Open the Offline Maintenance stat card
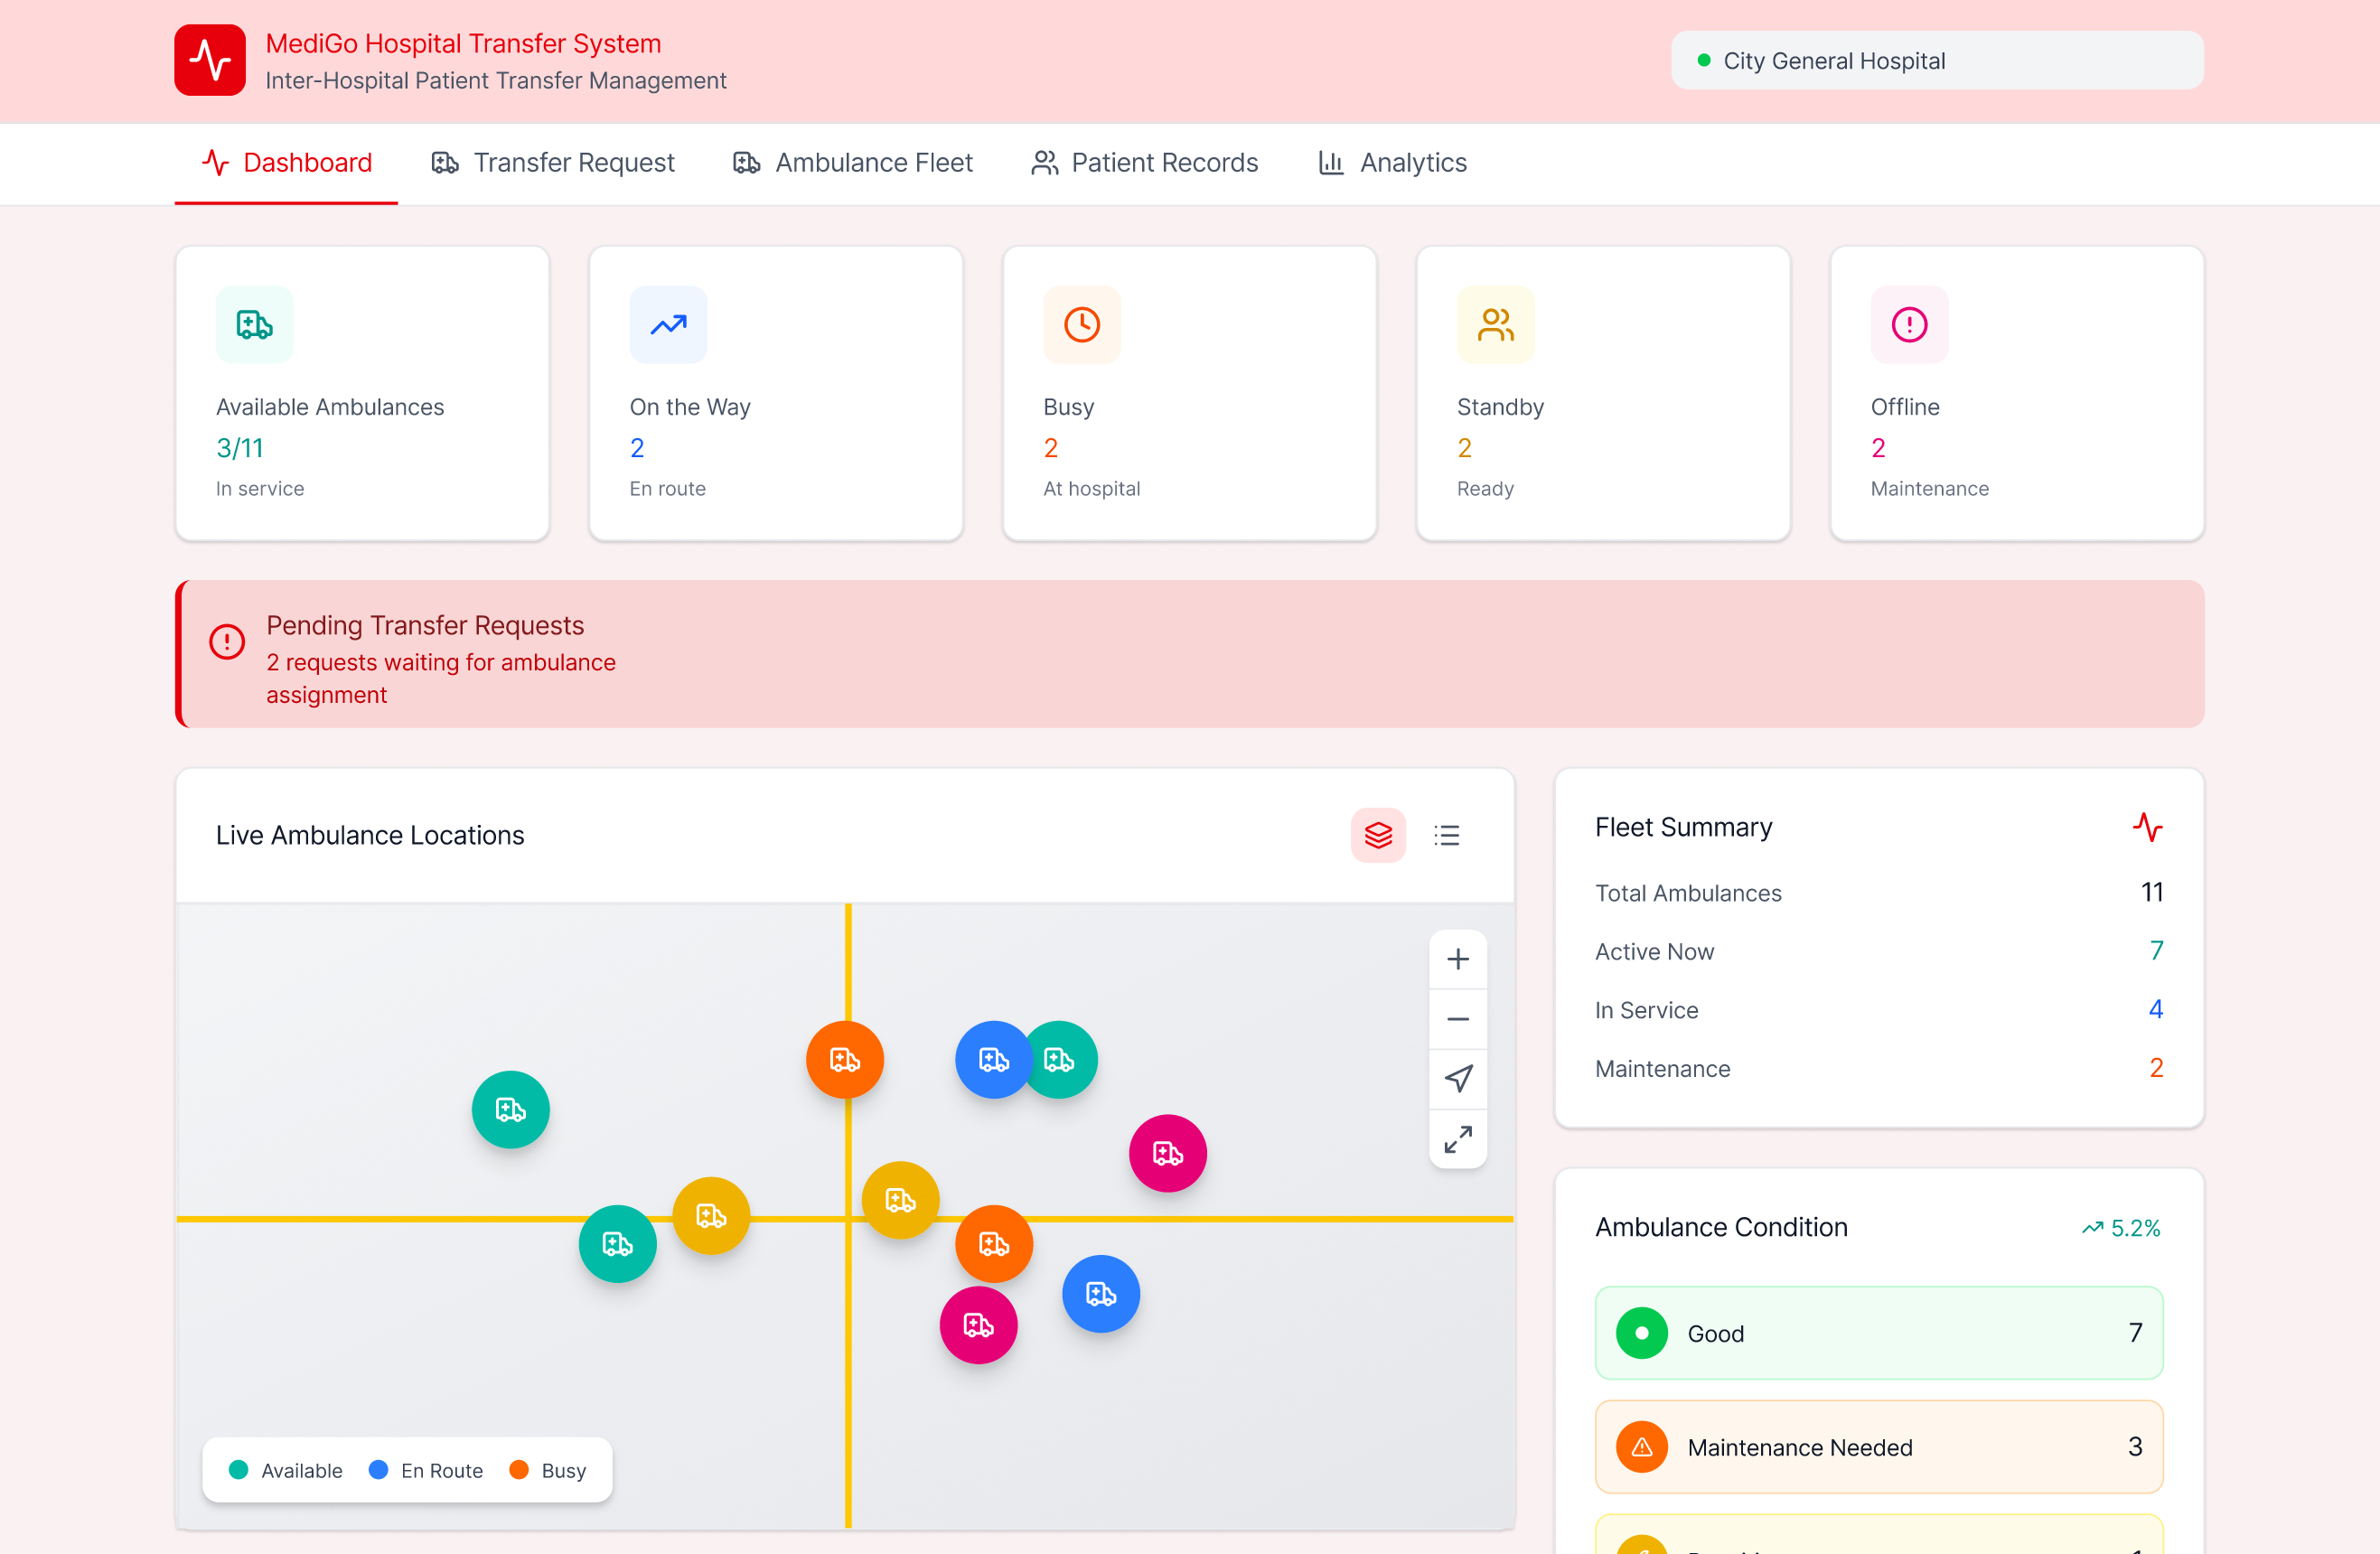 point(2017,394)
